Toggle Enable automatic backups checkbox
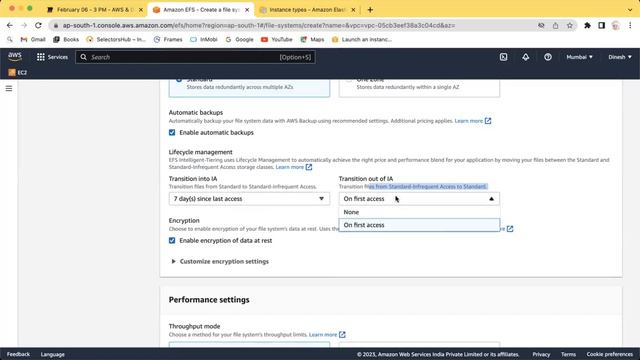640x360 pixels. [x=172, y=132]
